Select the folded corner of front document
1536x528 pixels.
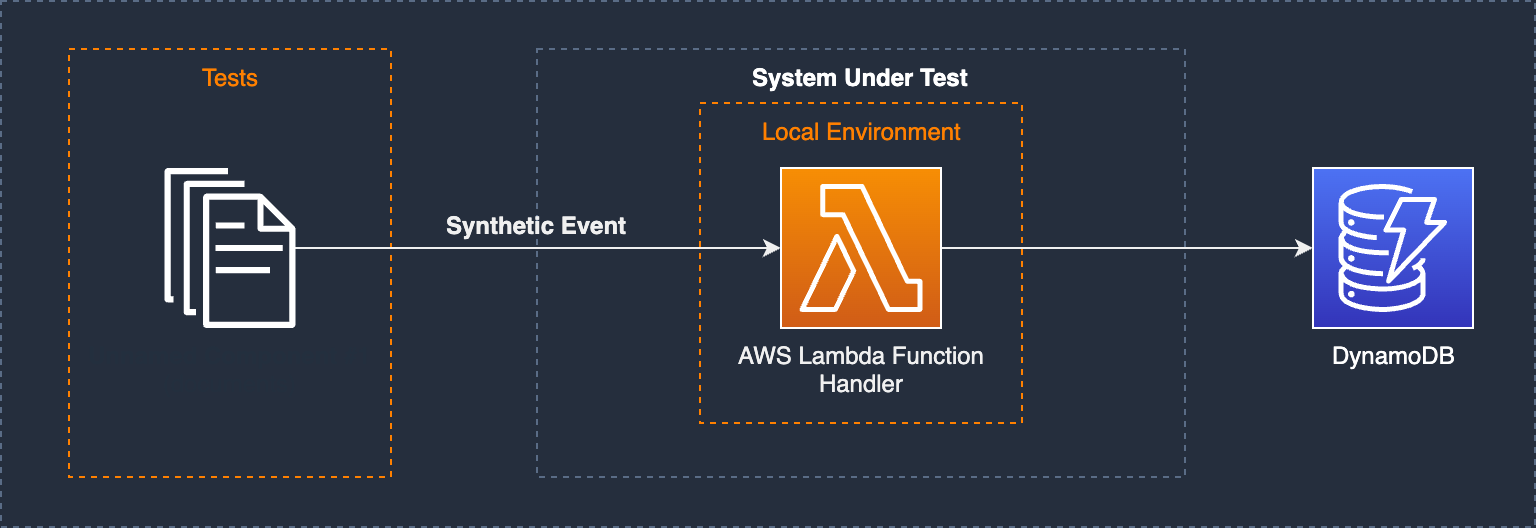(277, 212)
